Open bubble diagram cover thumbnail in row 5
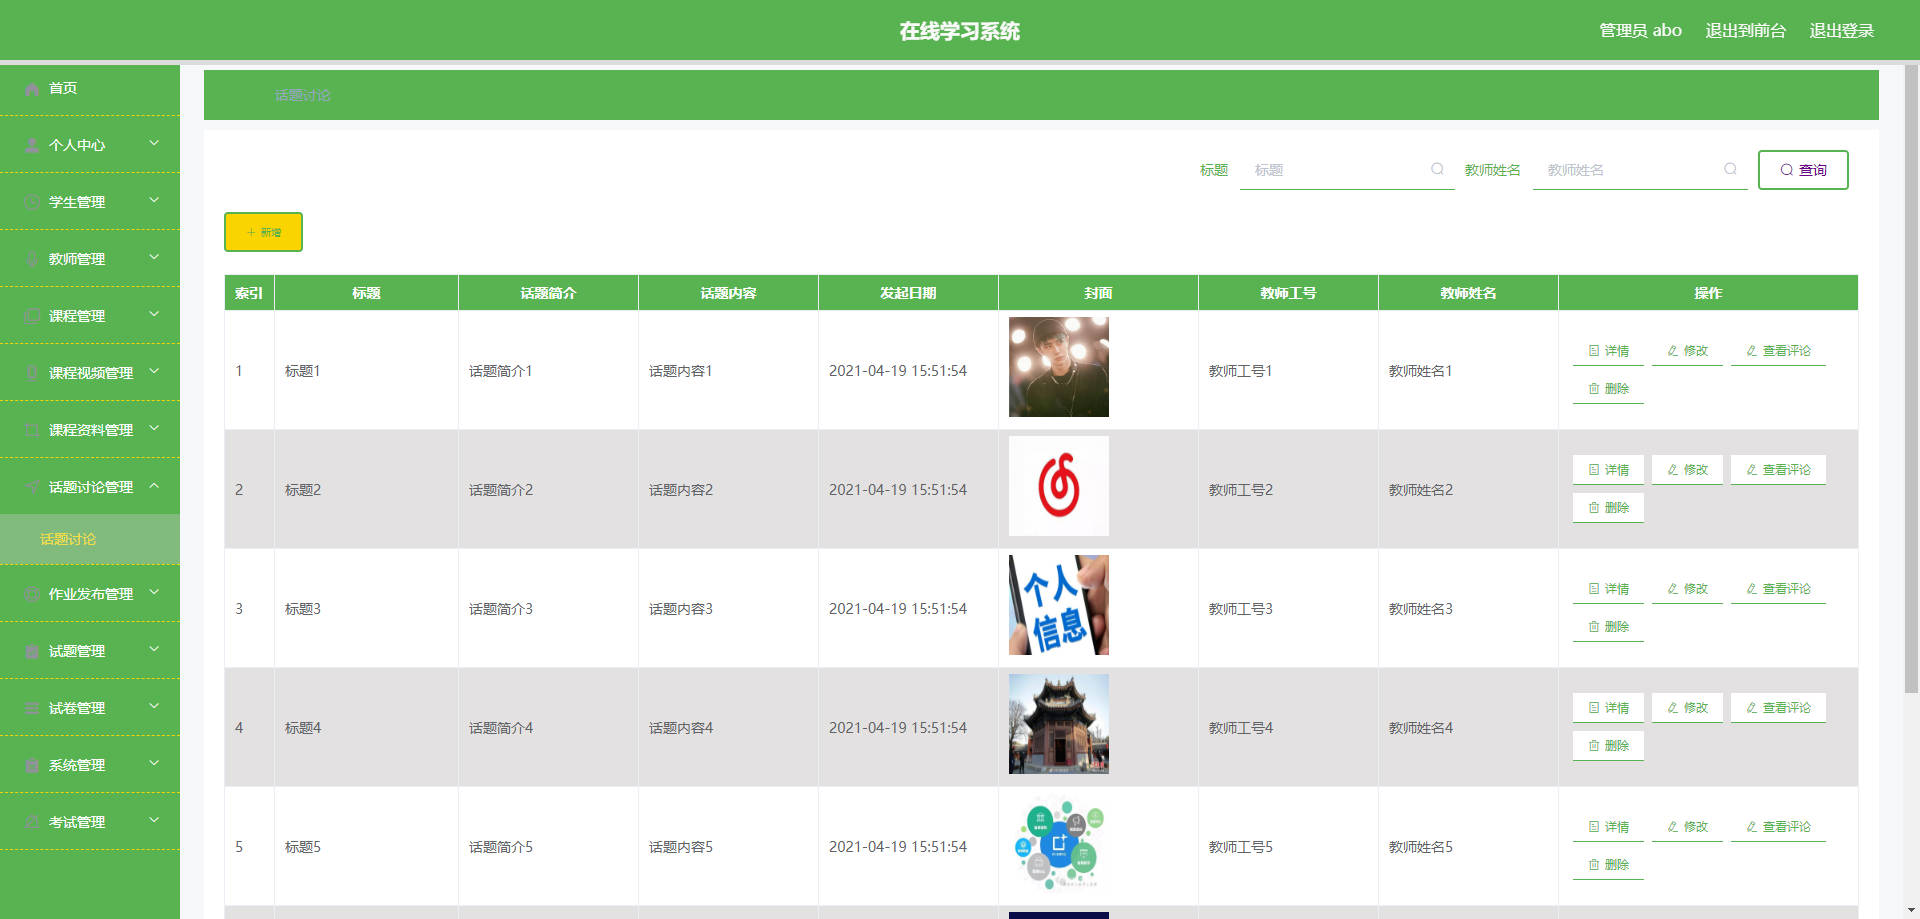This screenshot has width=1920, height=919. click(1059, 843)
